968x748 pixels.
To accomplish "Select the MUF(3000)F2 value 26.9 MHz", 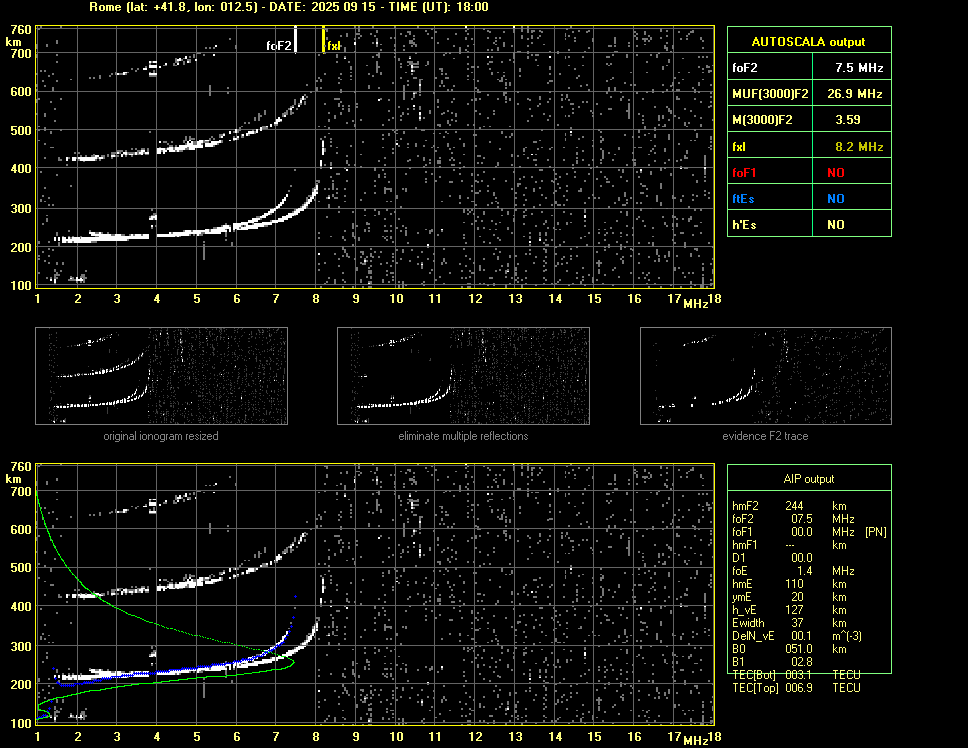I will [x=854, y=94].
